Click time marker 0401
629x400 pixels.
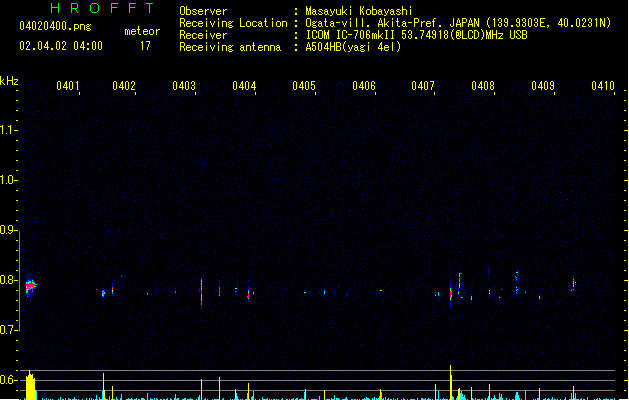click(x=67, y=86)
